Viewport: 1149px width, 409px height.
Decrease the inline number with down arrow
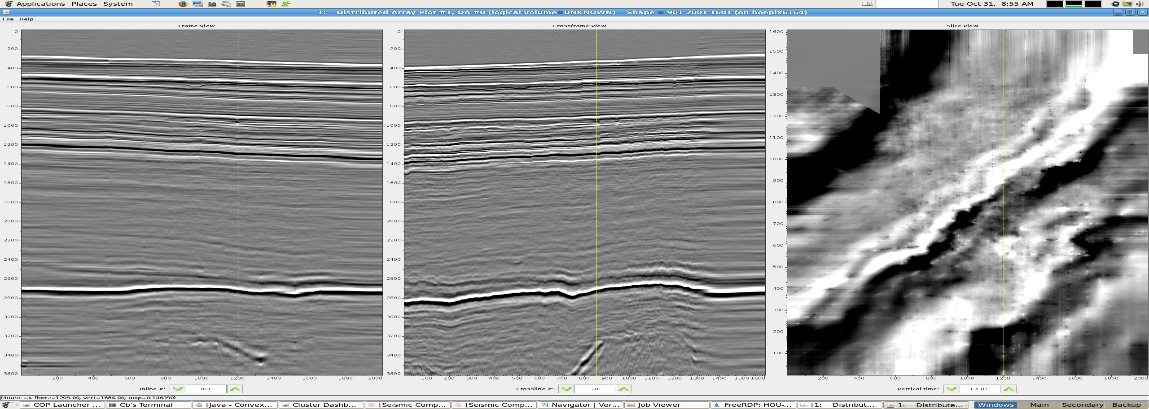coord(178,388)
